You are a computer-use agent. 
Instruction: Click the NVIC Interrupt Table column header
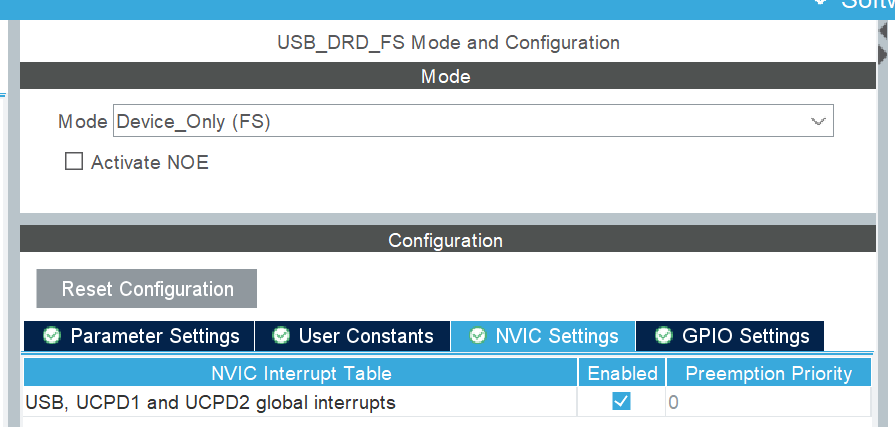click(x=301, y=373)
